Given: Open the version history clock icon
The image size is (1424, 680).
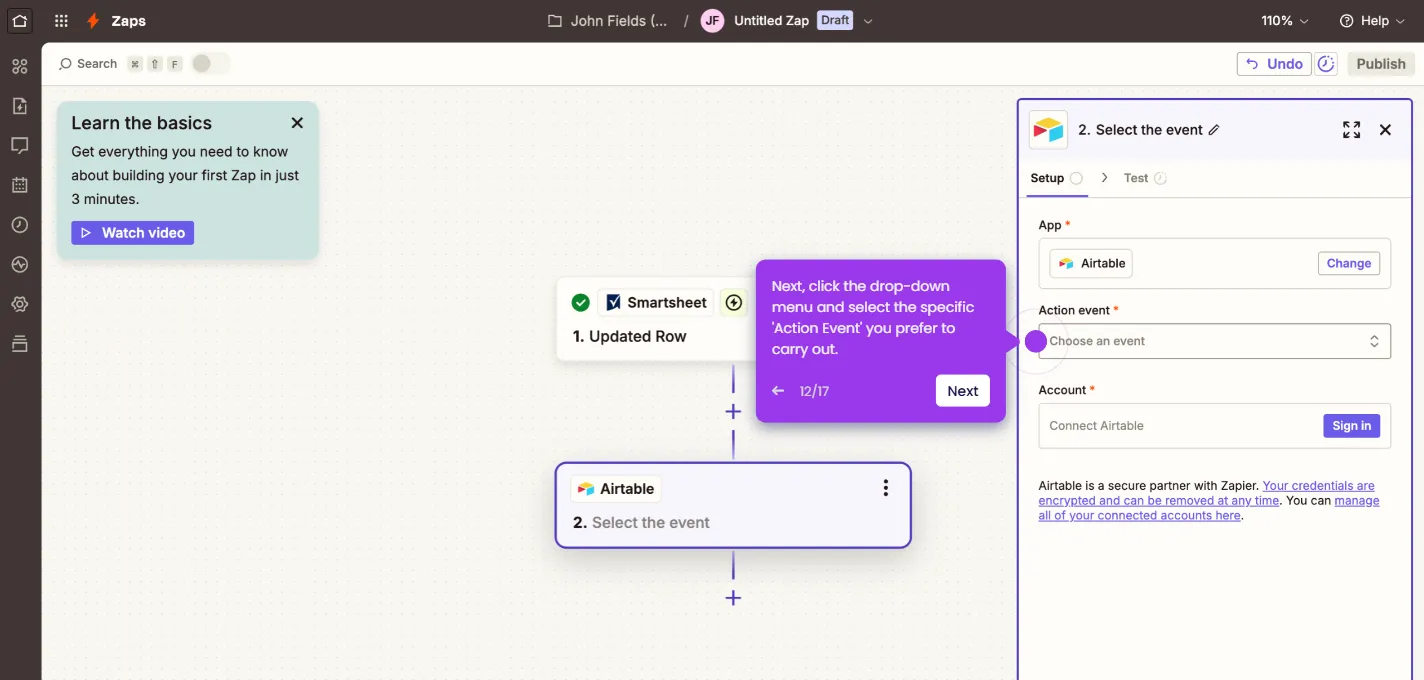Looking at the screenshot, I should click(1326, 64).
